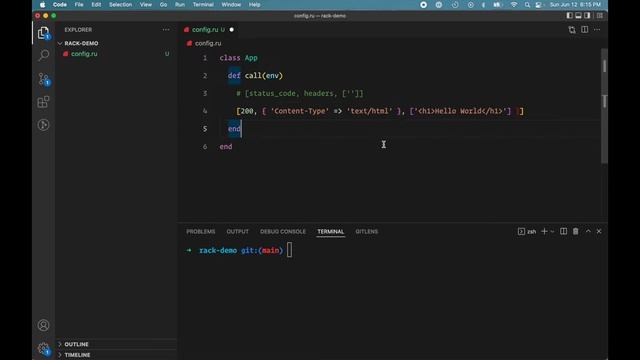Image resolution: width=640 pixels, height=360 pixels.
Task: Open Explorer views and more actions menu
Action: point(166,29)
